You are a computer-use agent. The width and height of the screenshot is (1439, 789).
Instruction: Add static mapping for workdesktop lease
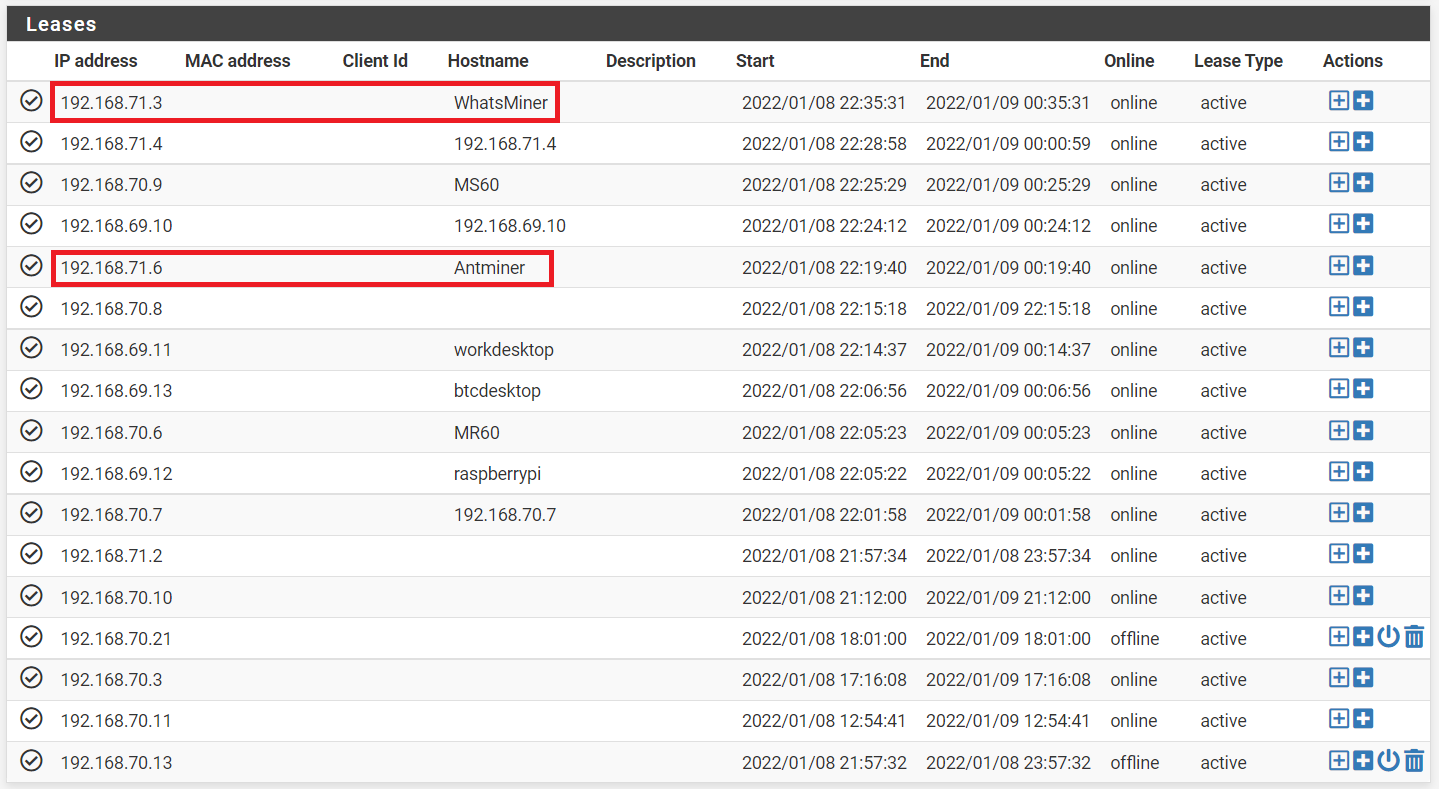(1339, 348)
